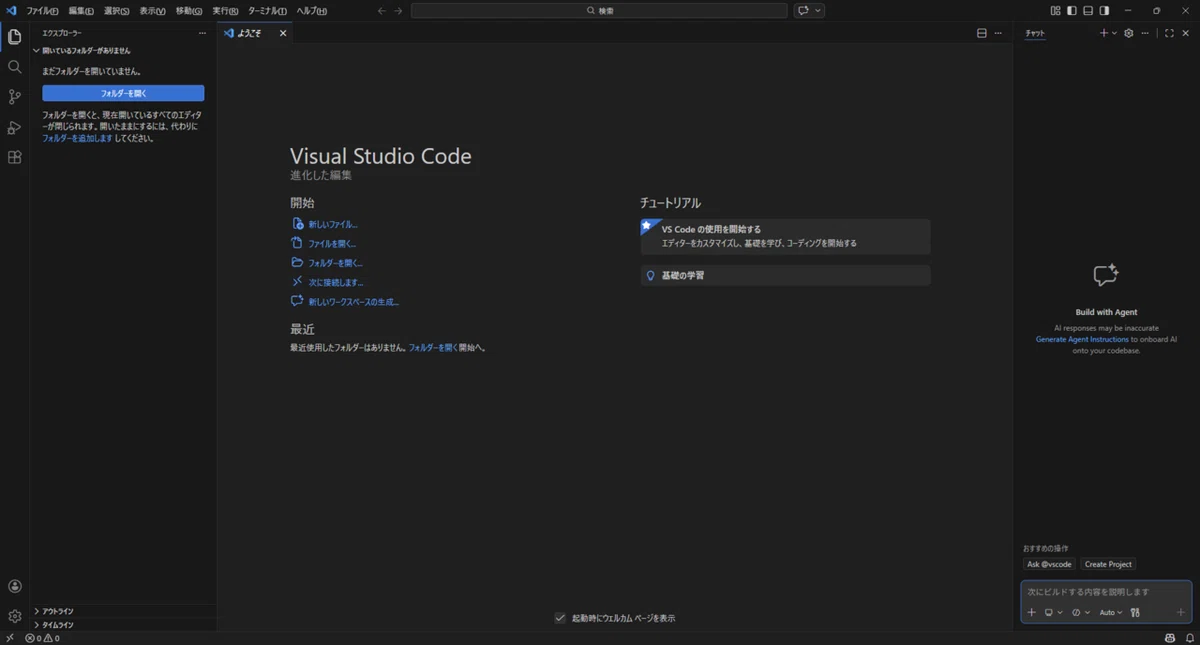Open editor More Actions ellipsis

tap(998, 33)
